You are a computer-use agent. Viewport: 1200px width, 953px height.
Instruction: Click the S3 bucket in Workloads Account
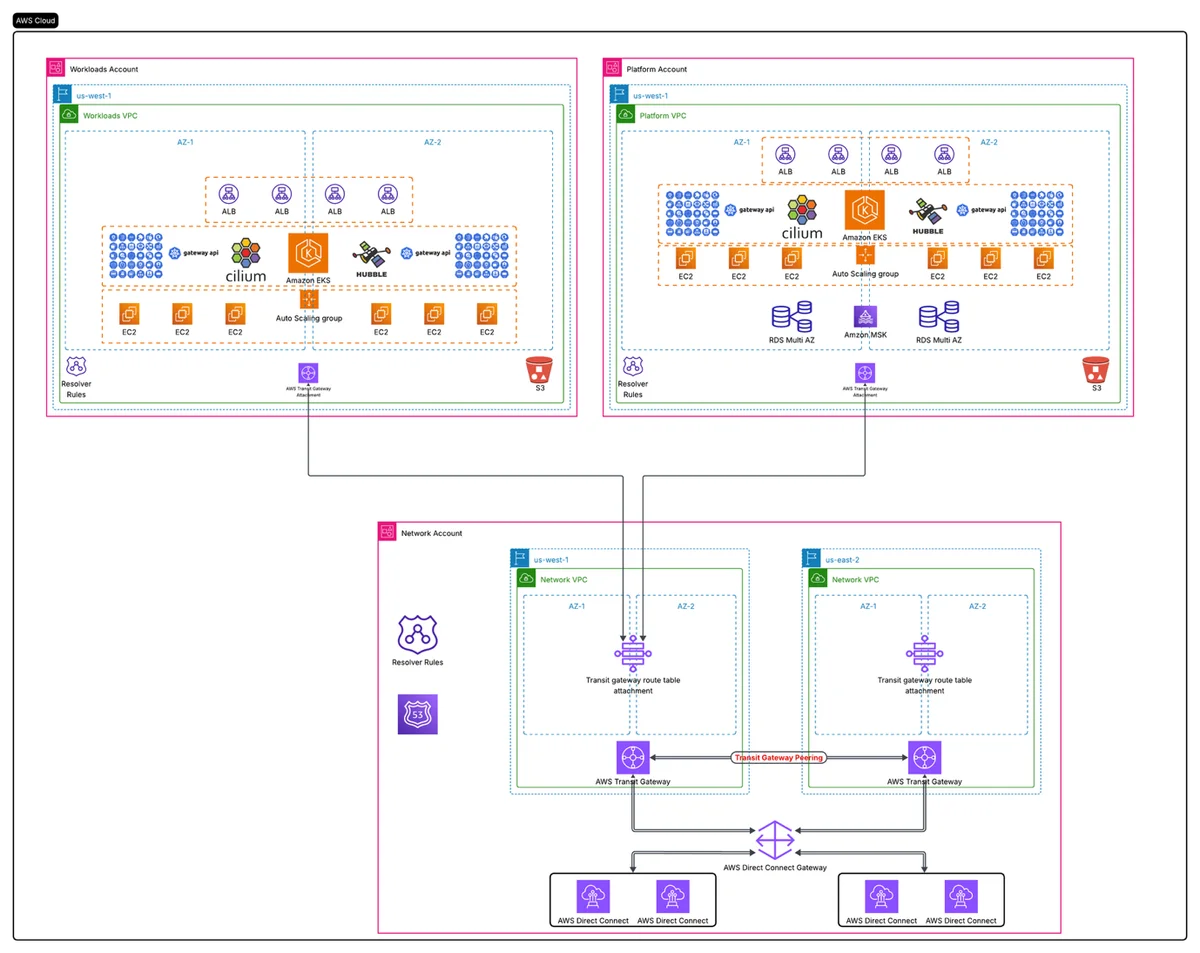coord(539,372)
